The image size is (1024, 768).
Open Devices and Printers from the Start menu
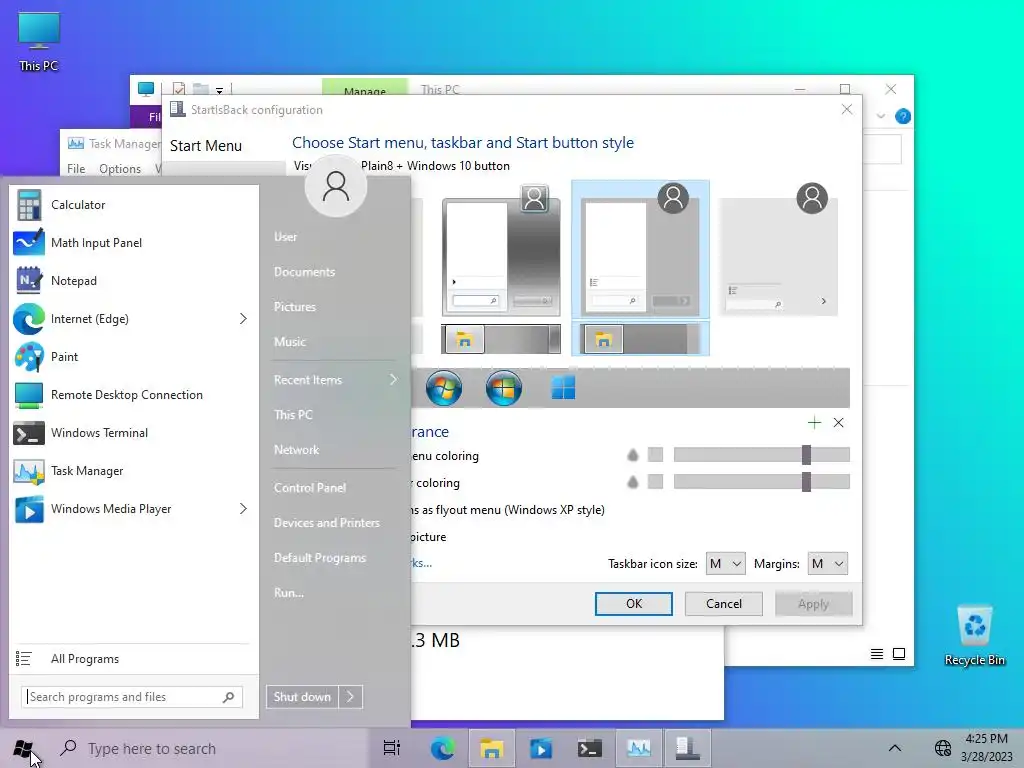[327, 523]
